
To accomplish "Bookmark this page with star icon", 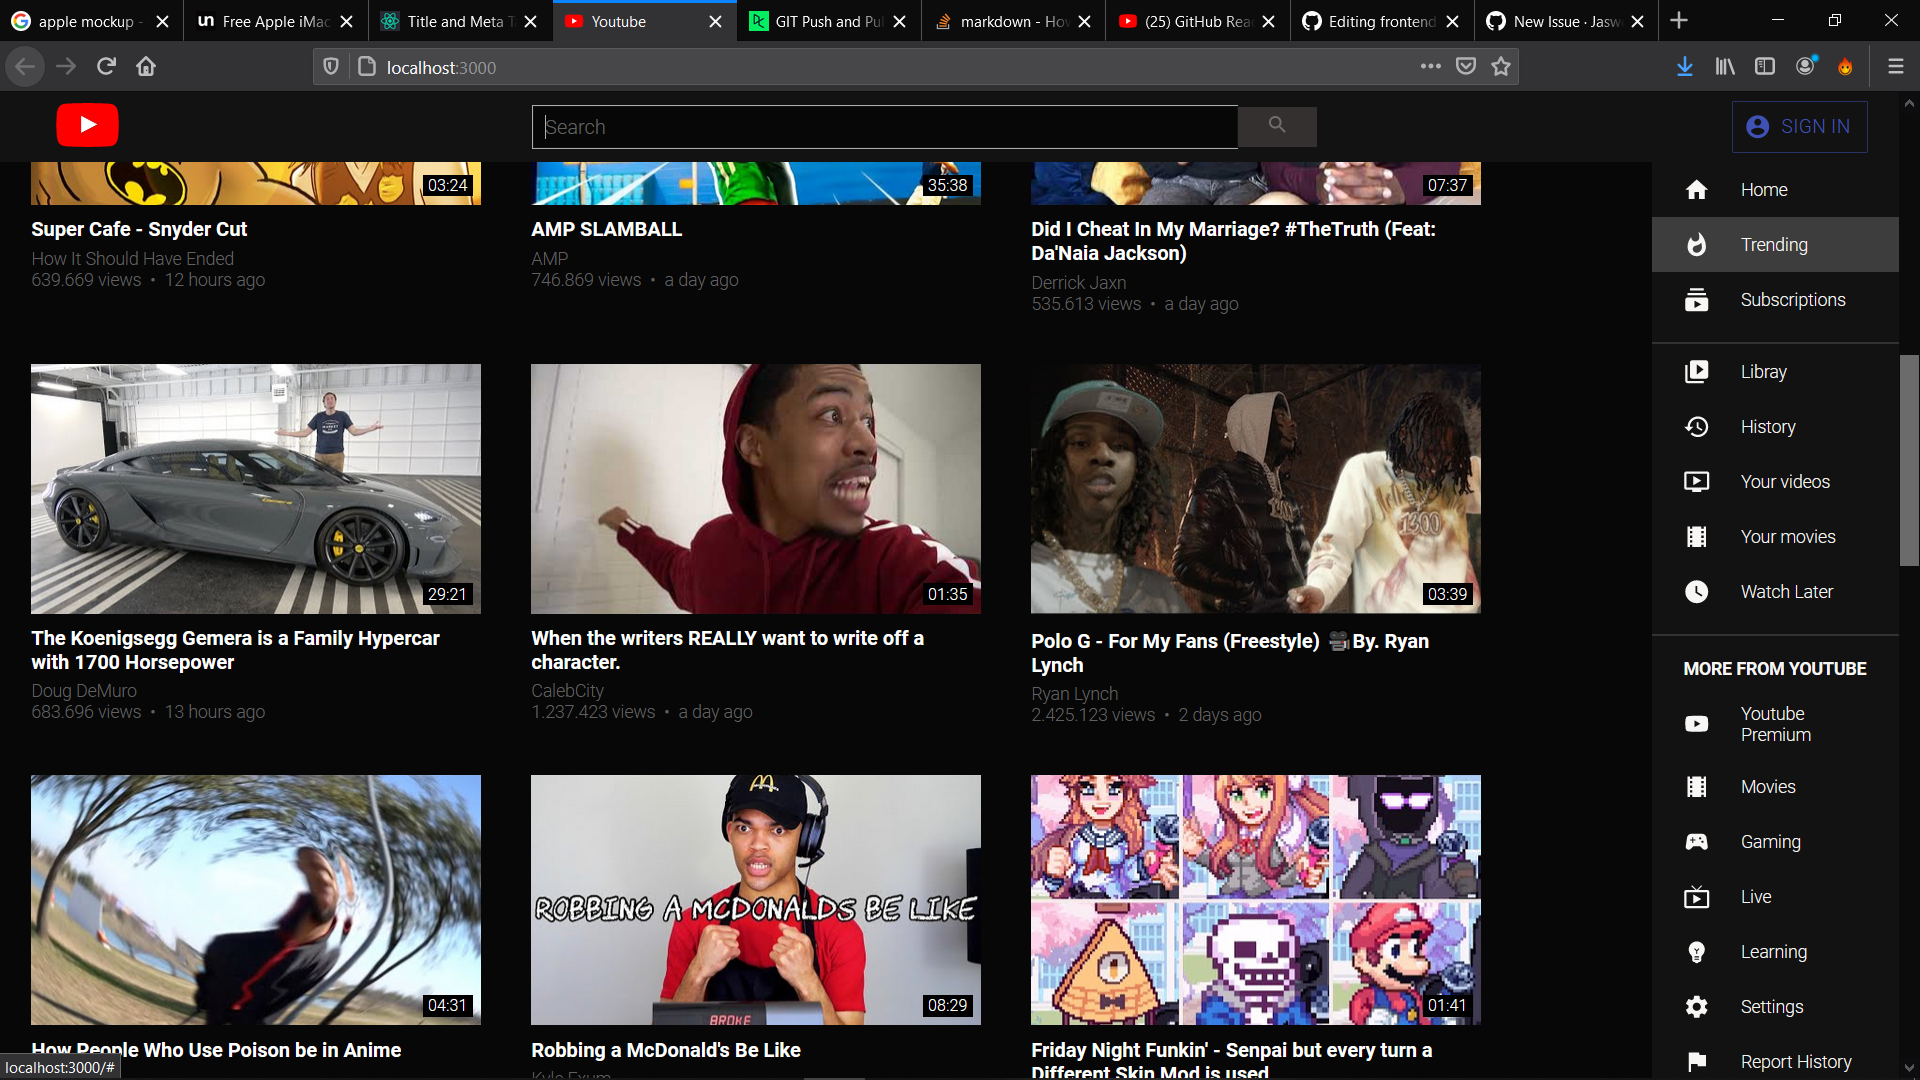I will [x=1501, y=67].
